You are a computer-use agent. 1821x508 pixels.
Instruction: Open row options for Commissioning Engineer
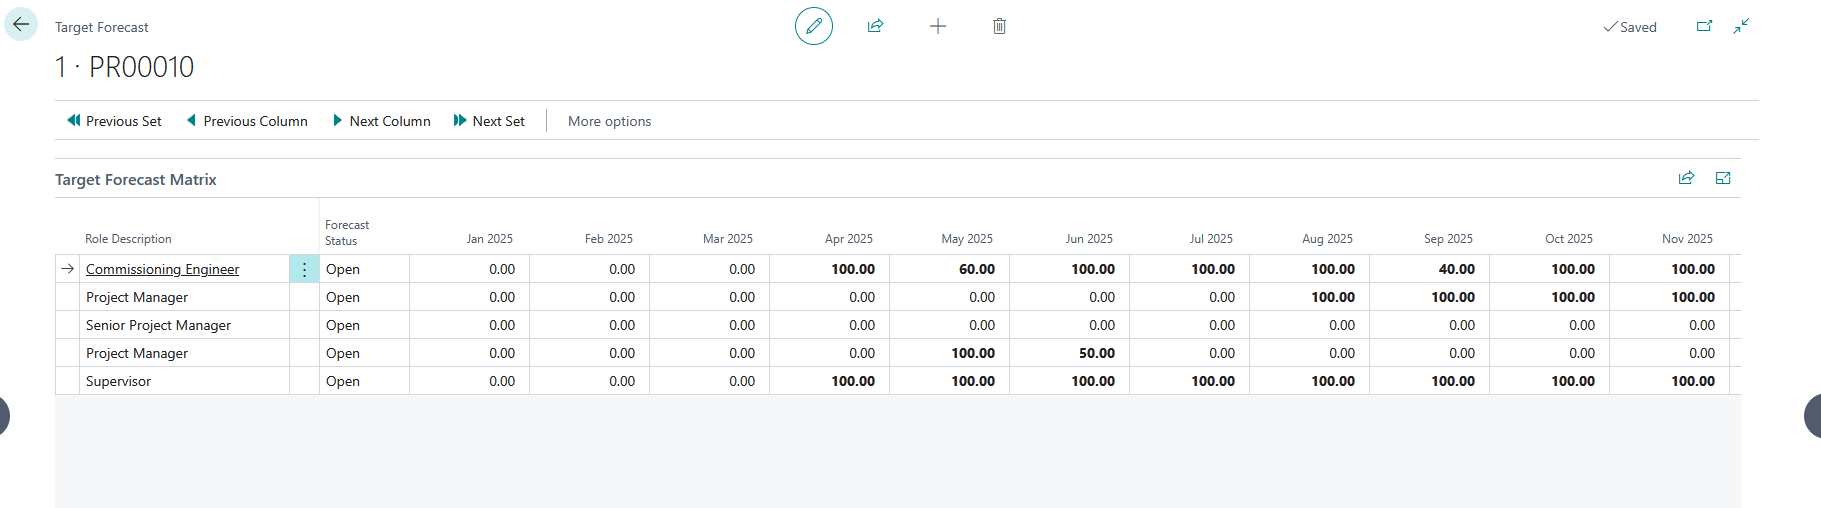(304, 270)
